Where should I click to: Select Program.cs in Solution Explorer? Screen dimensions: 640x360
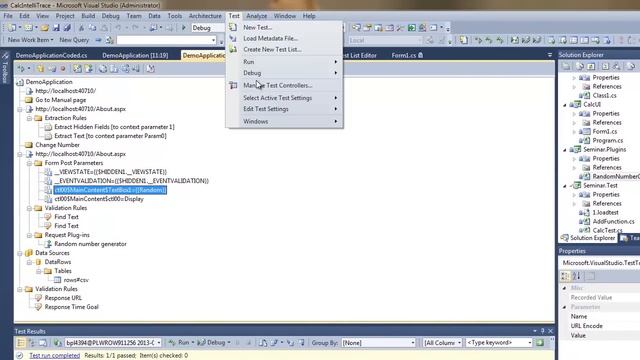(607, 140)
